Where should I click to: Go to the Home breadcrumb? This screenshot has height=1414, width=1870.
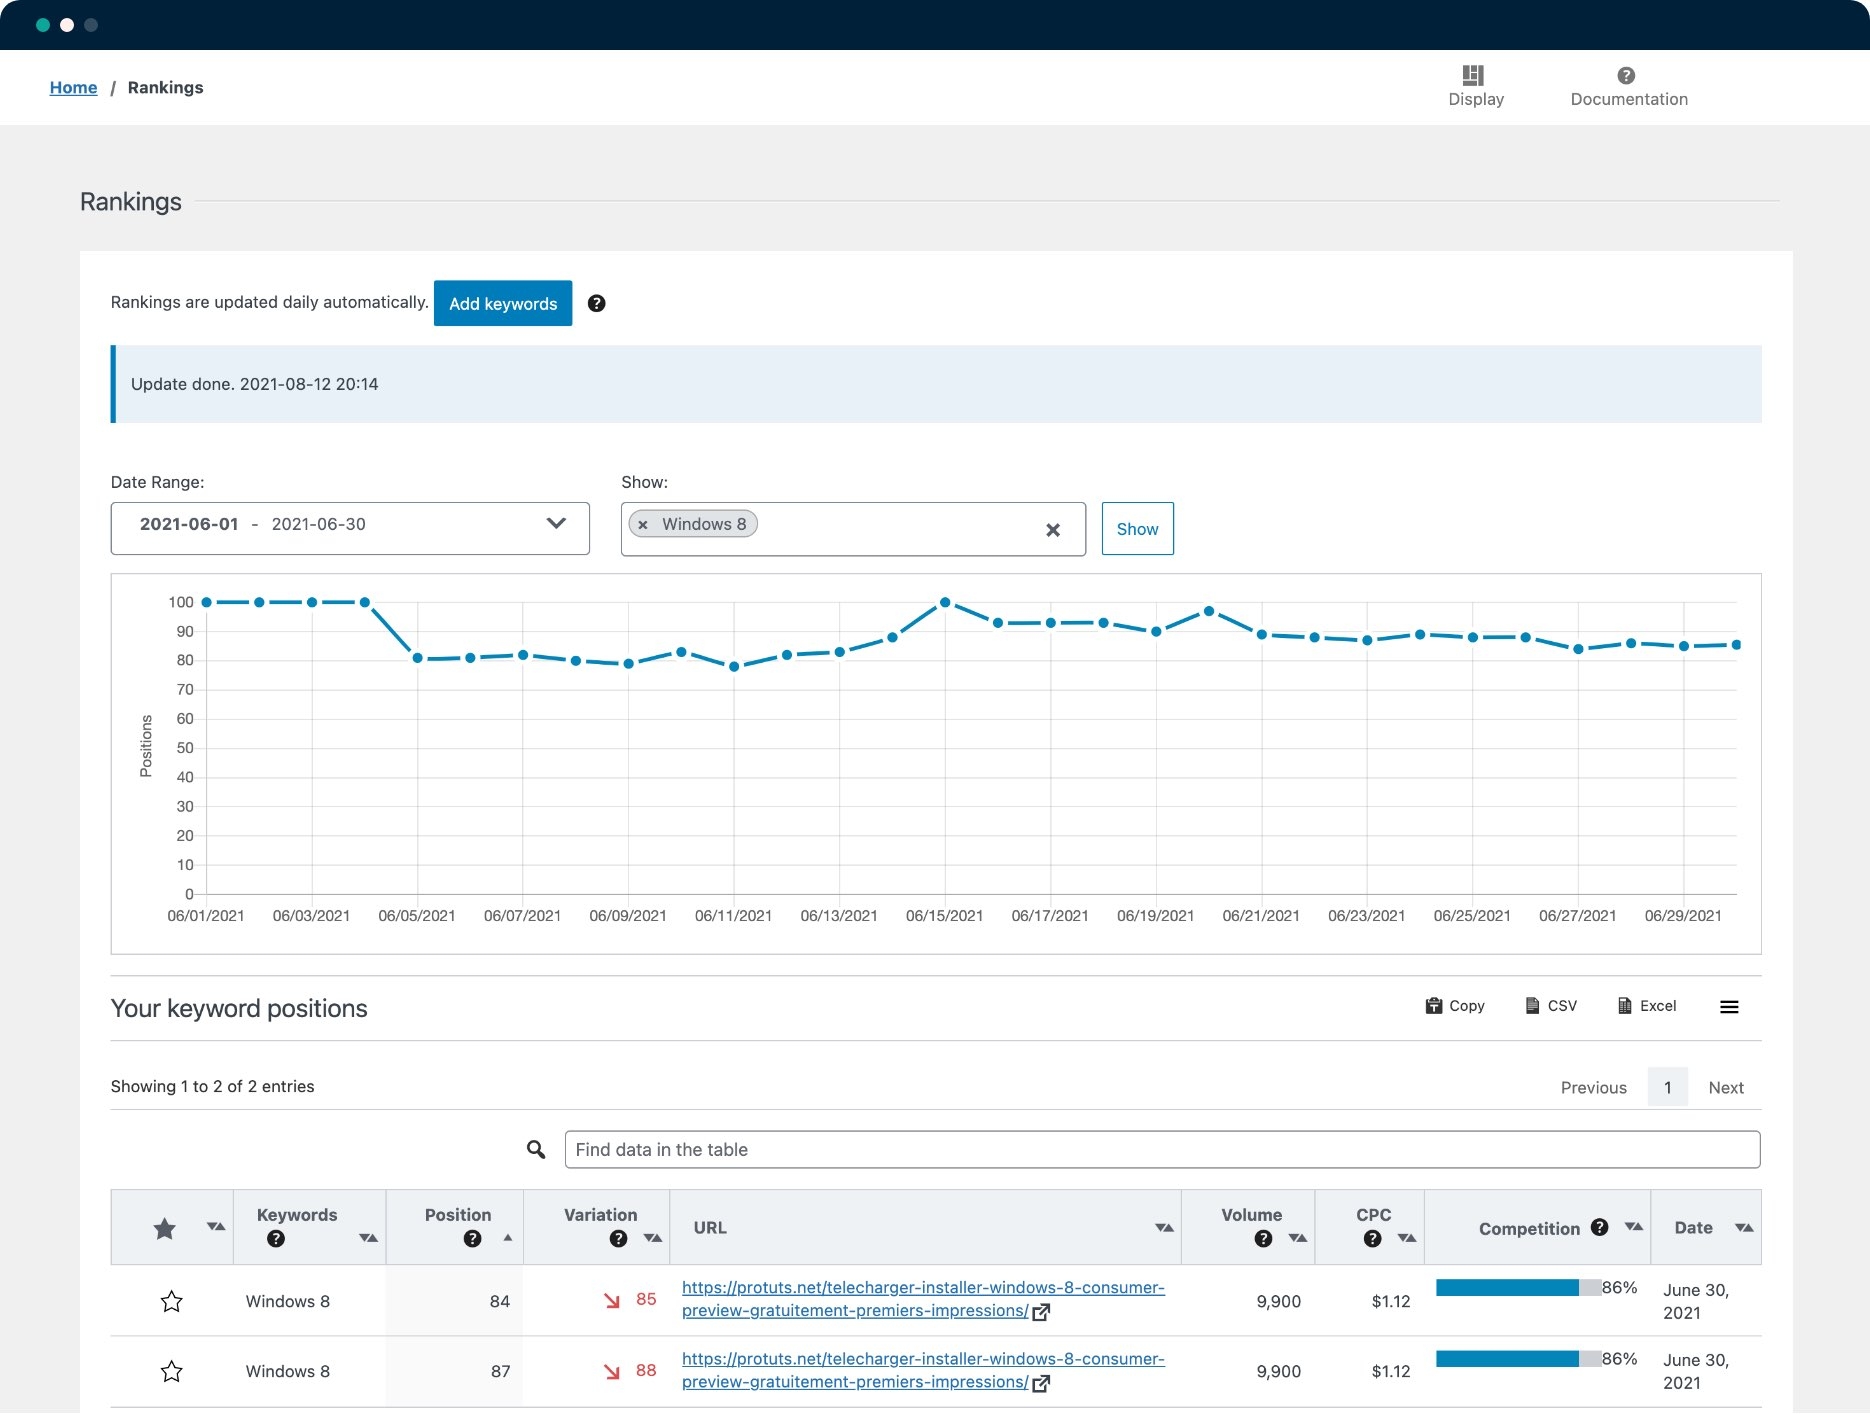73,87
